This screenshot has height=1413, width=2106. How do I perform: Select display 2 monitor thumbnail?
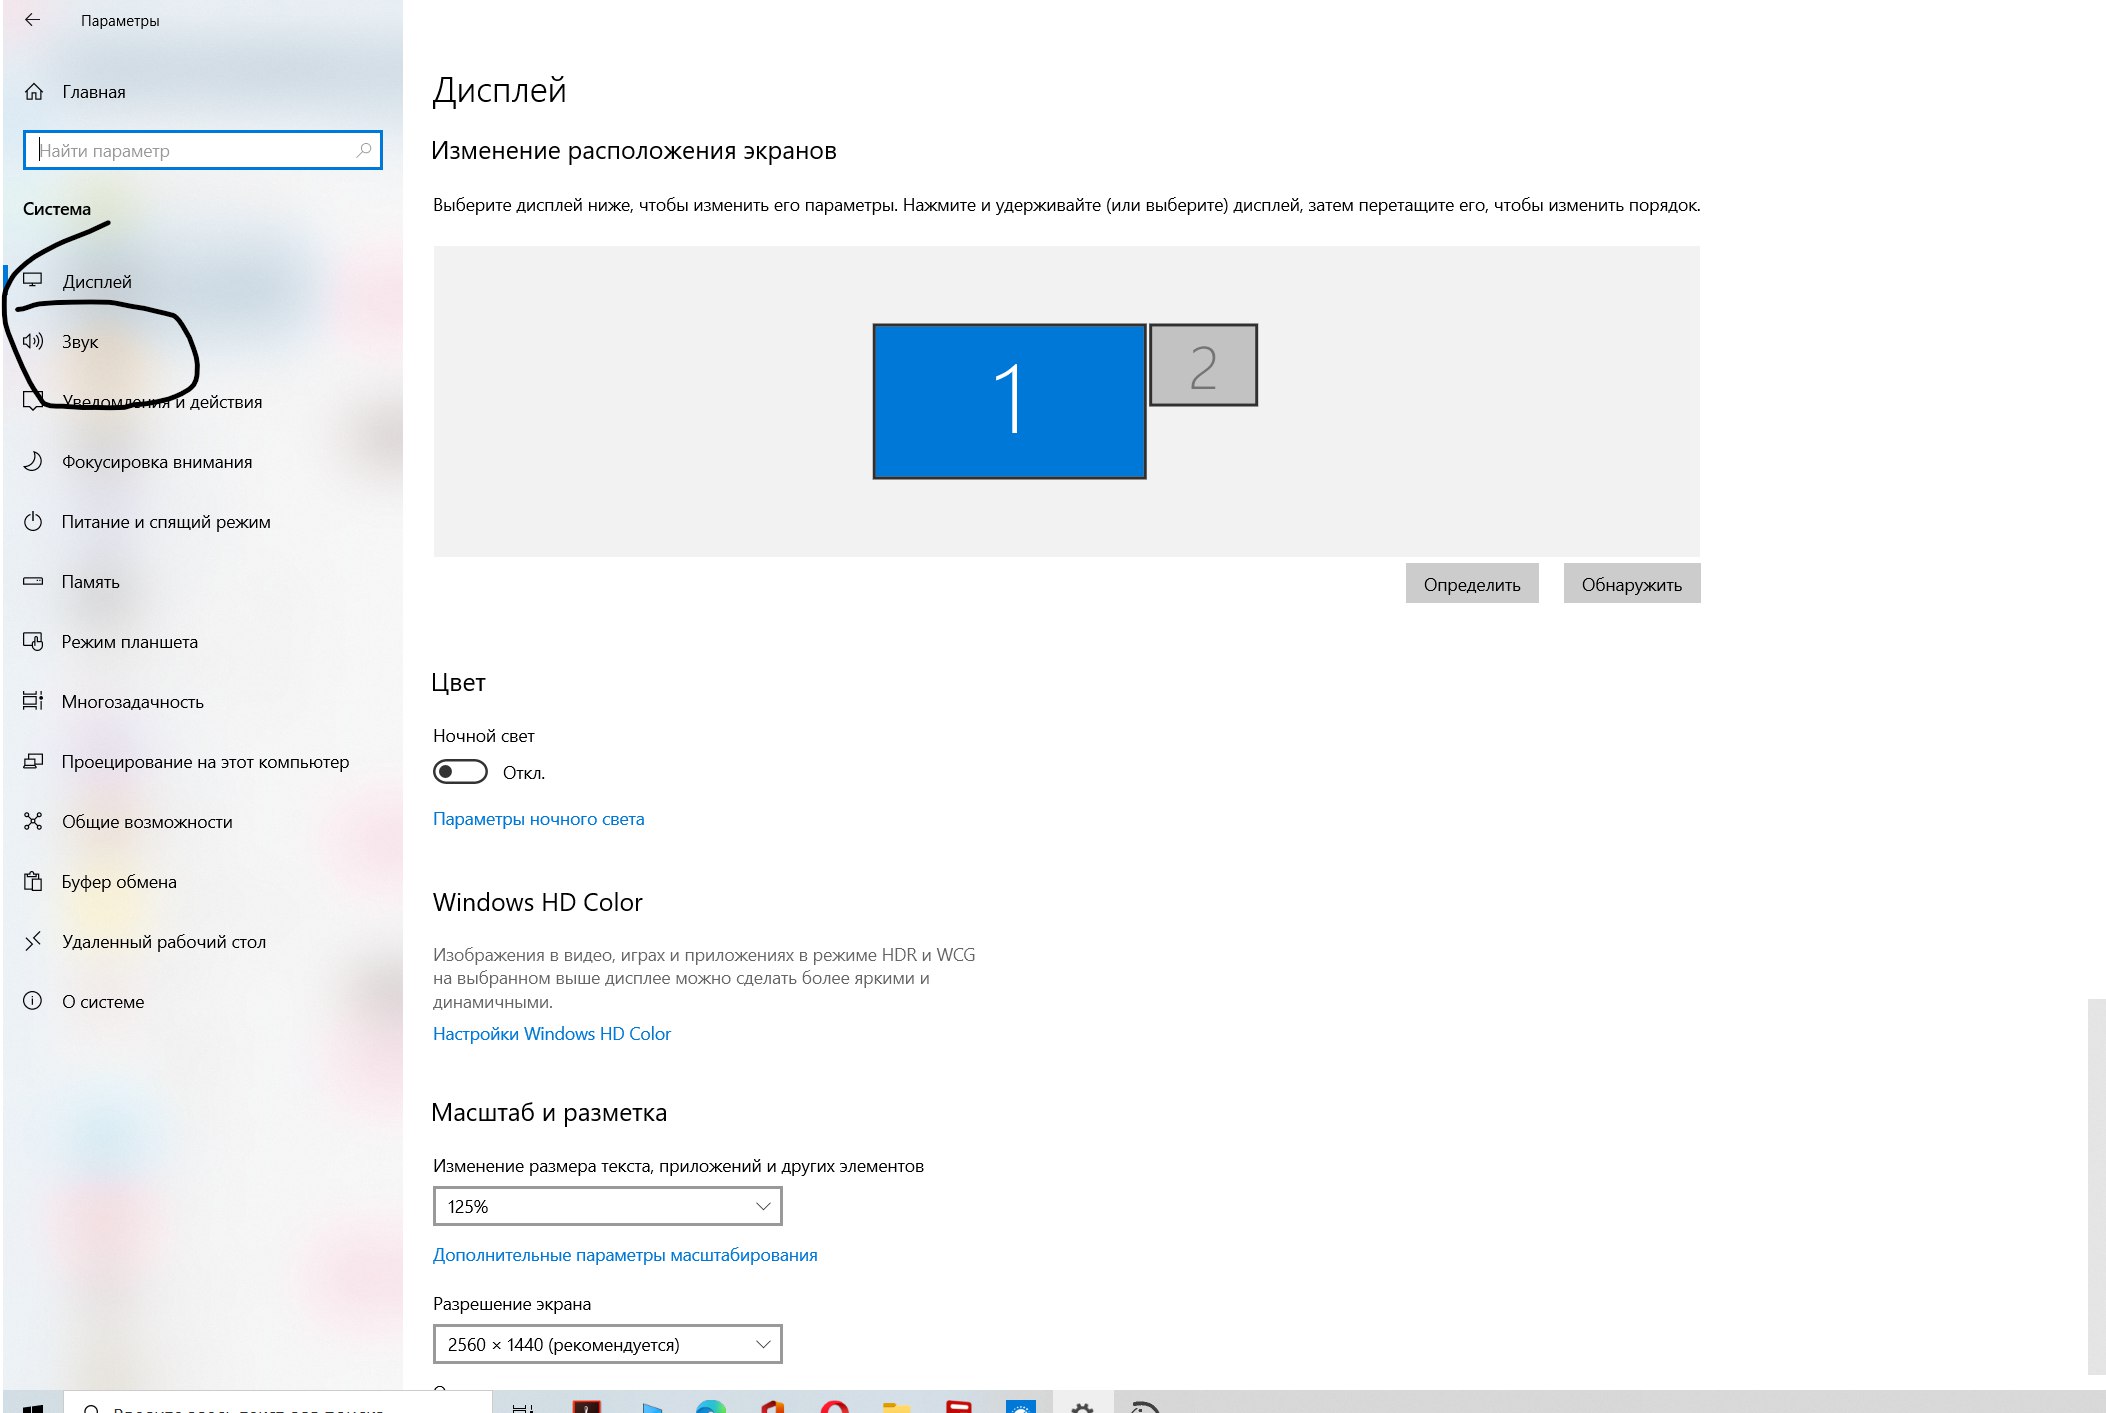pos(1203,365)
